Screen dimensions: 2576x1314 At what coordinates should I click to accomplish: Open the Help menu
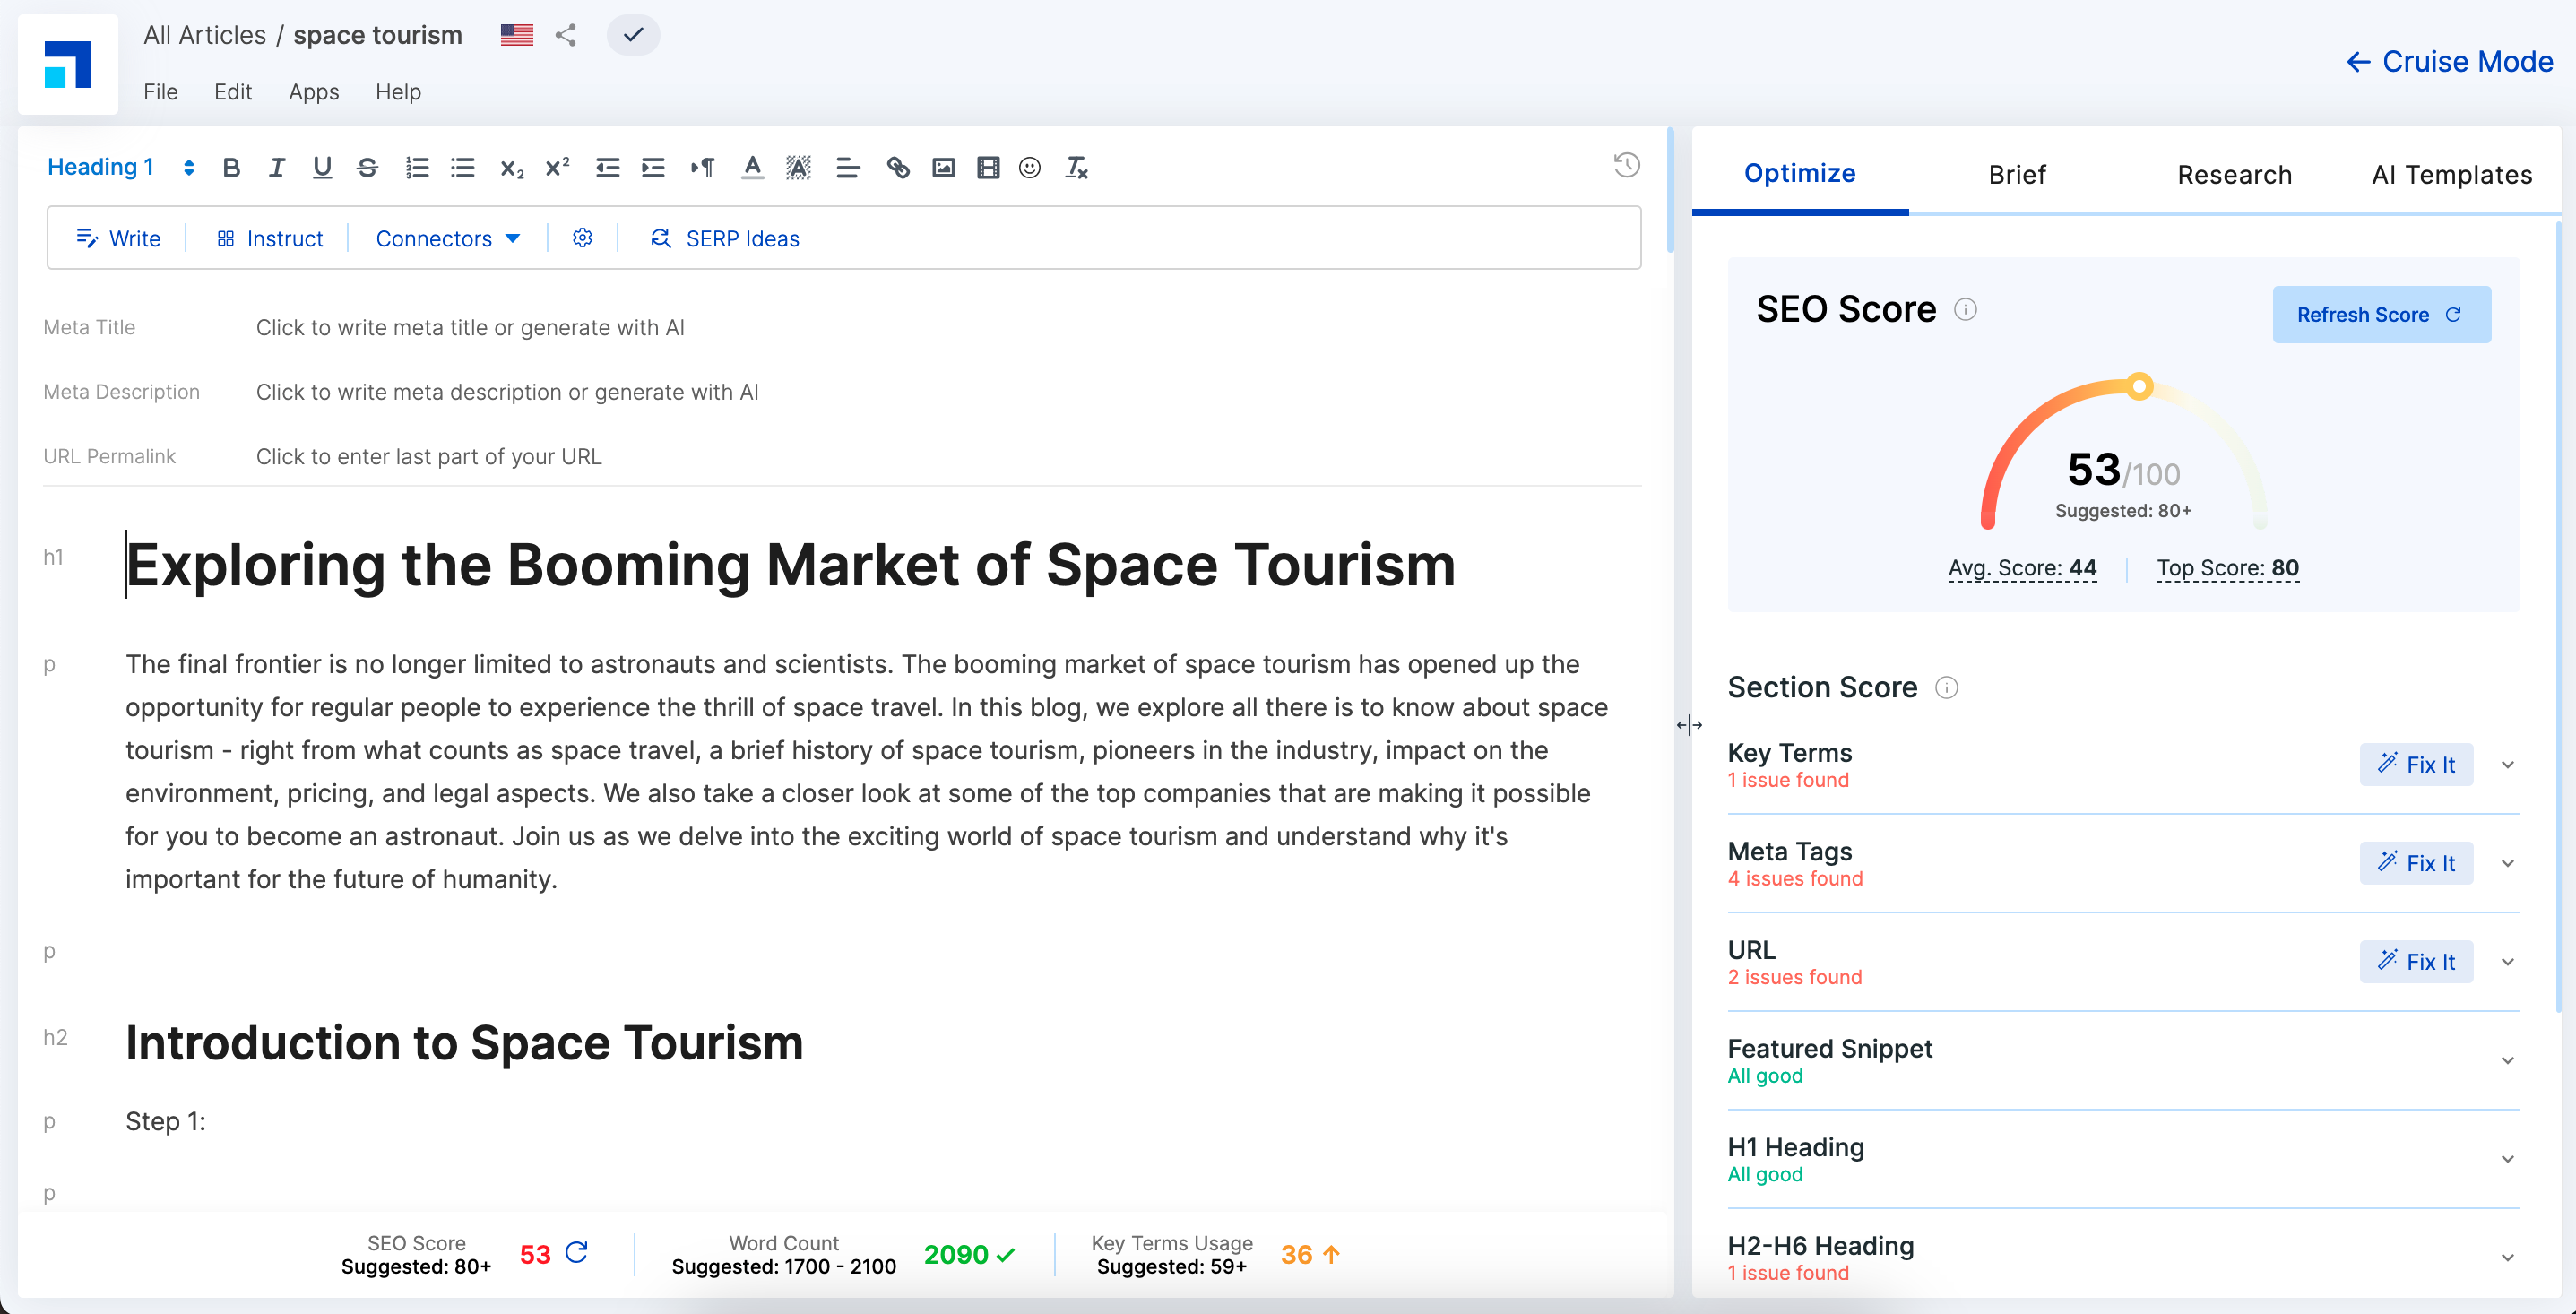coord(398,92)
